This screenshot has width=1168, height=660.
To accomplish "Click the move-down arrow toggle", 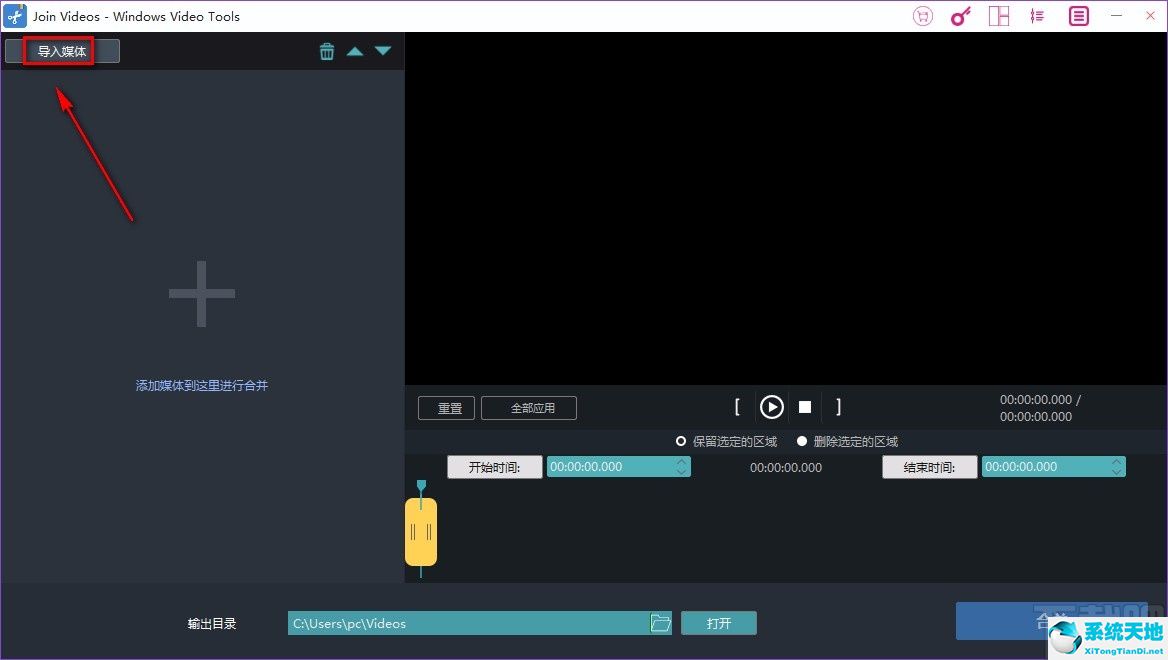I will (x=383, y=50).
